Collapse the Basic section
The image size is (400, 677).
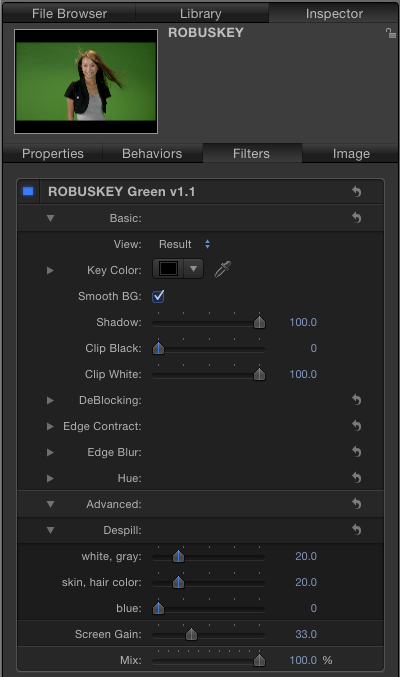tap(51, 218)
